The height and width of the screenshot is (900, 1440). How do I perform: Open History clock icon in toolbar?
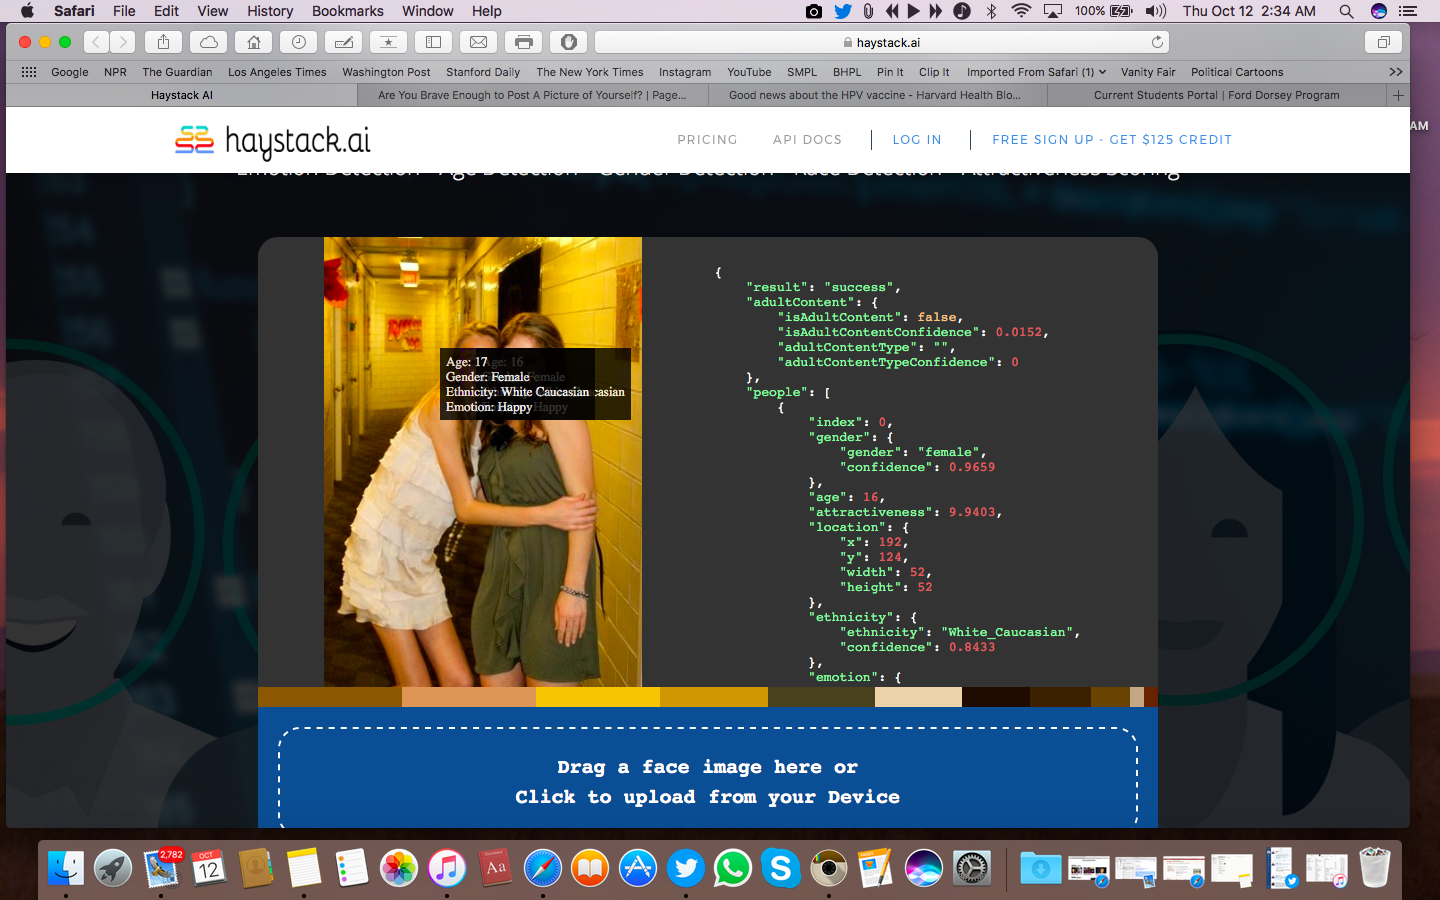(298, 42)
